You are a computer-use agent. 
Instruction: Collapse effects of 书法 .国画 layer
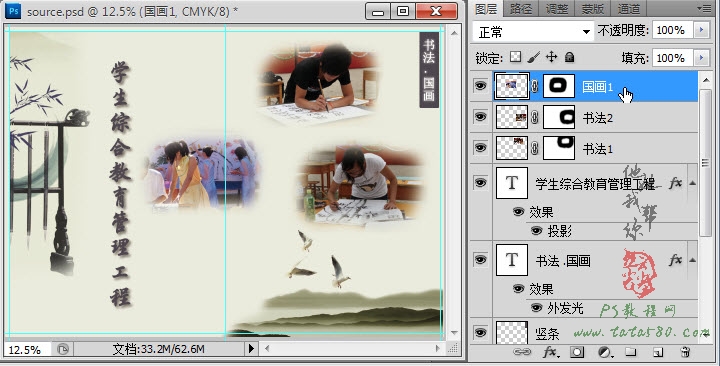tap(692, 260)
